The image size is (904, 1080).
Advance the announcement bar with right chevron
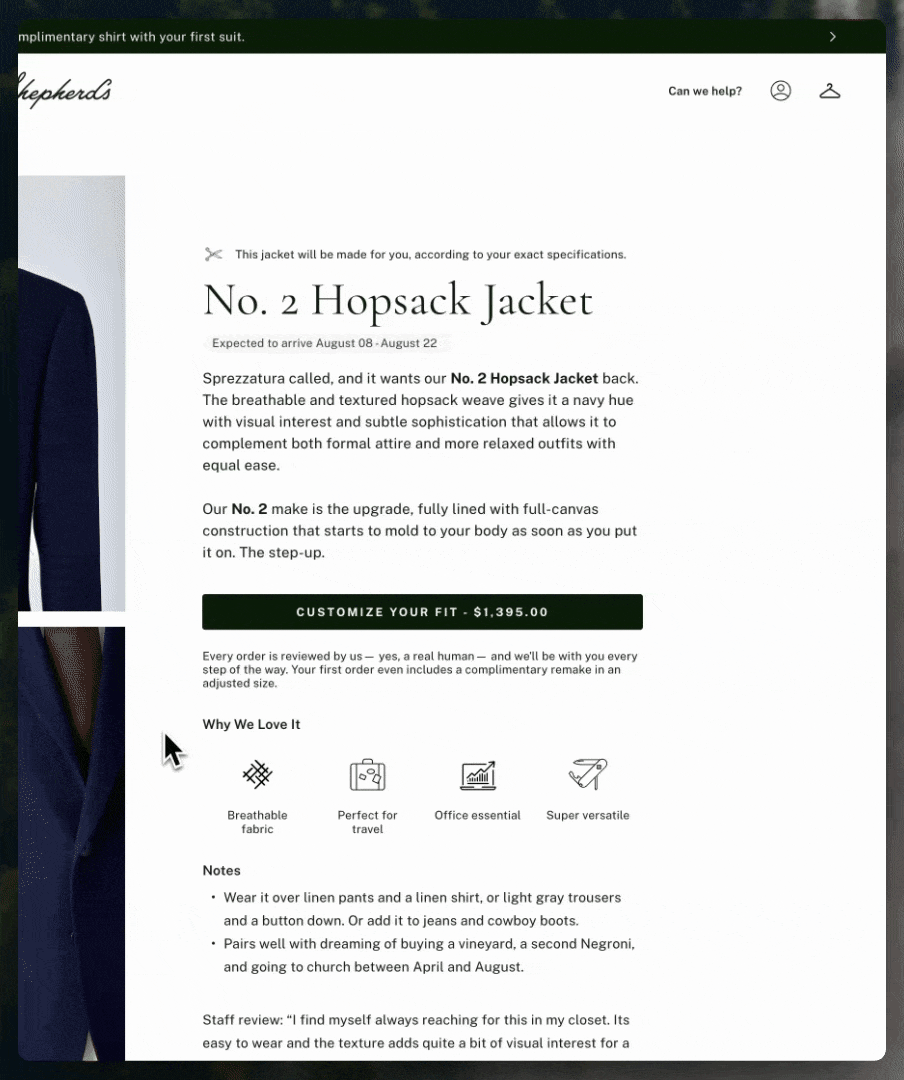pyautogui.click(x=832, y=37)
